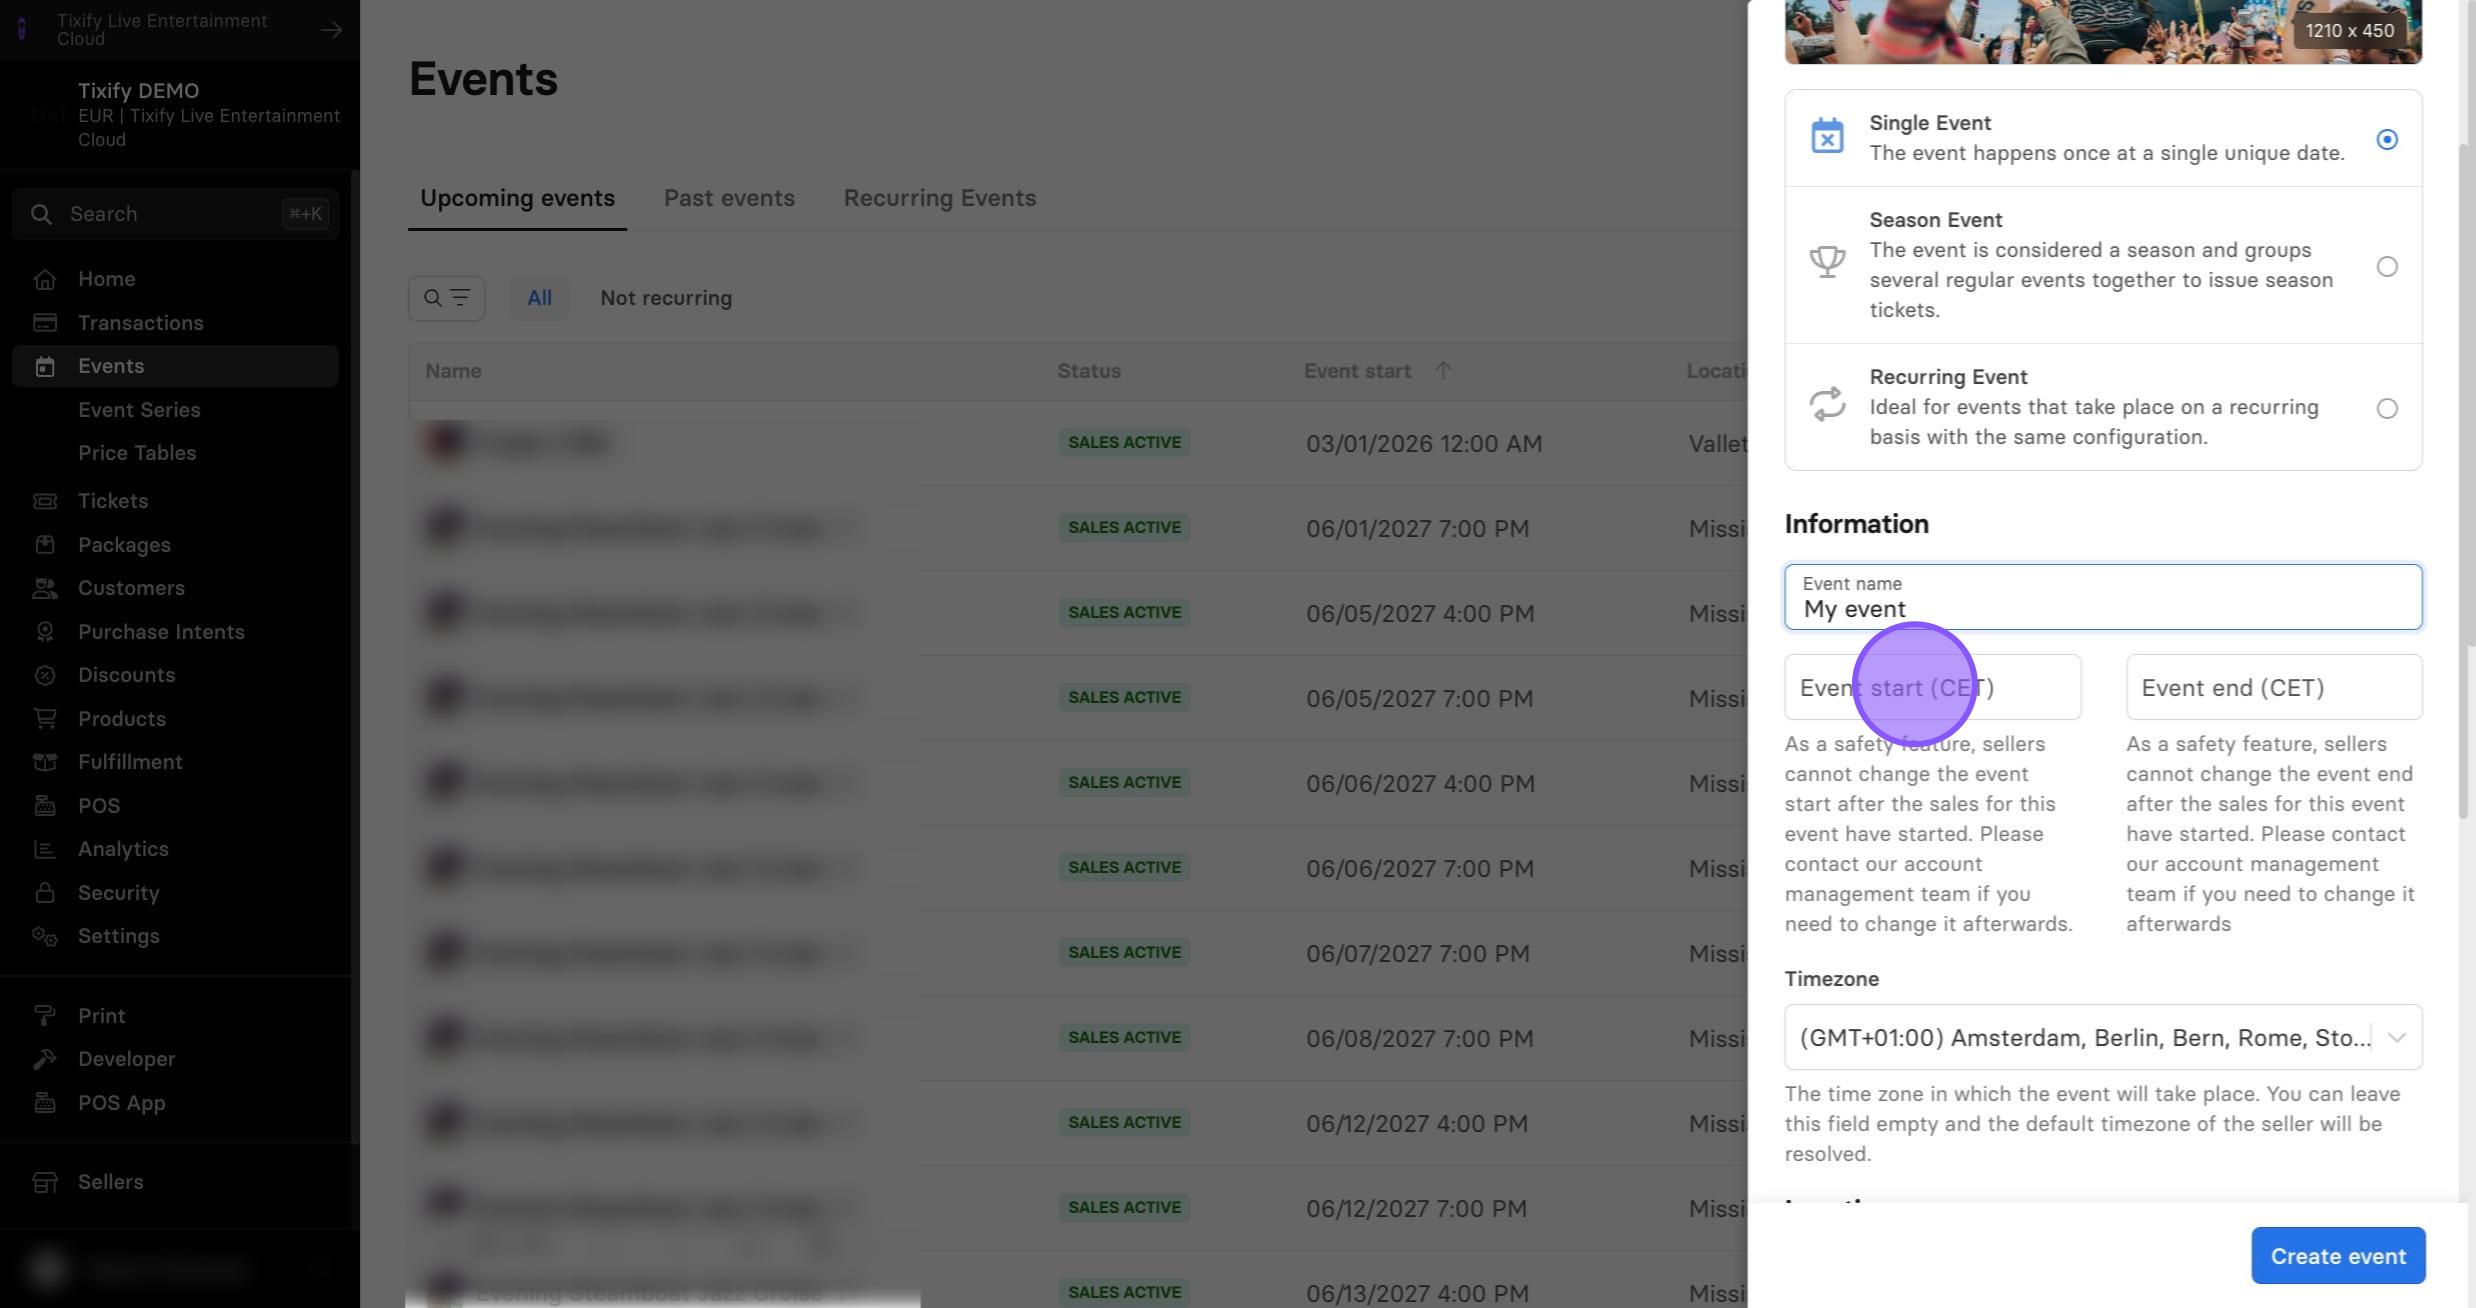
Task: Click the Analytics chart icon
Action: pyautogui.click(x=44, y=849)
